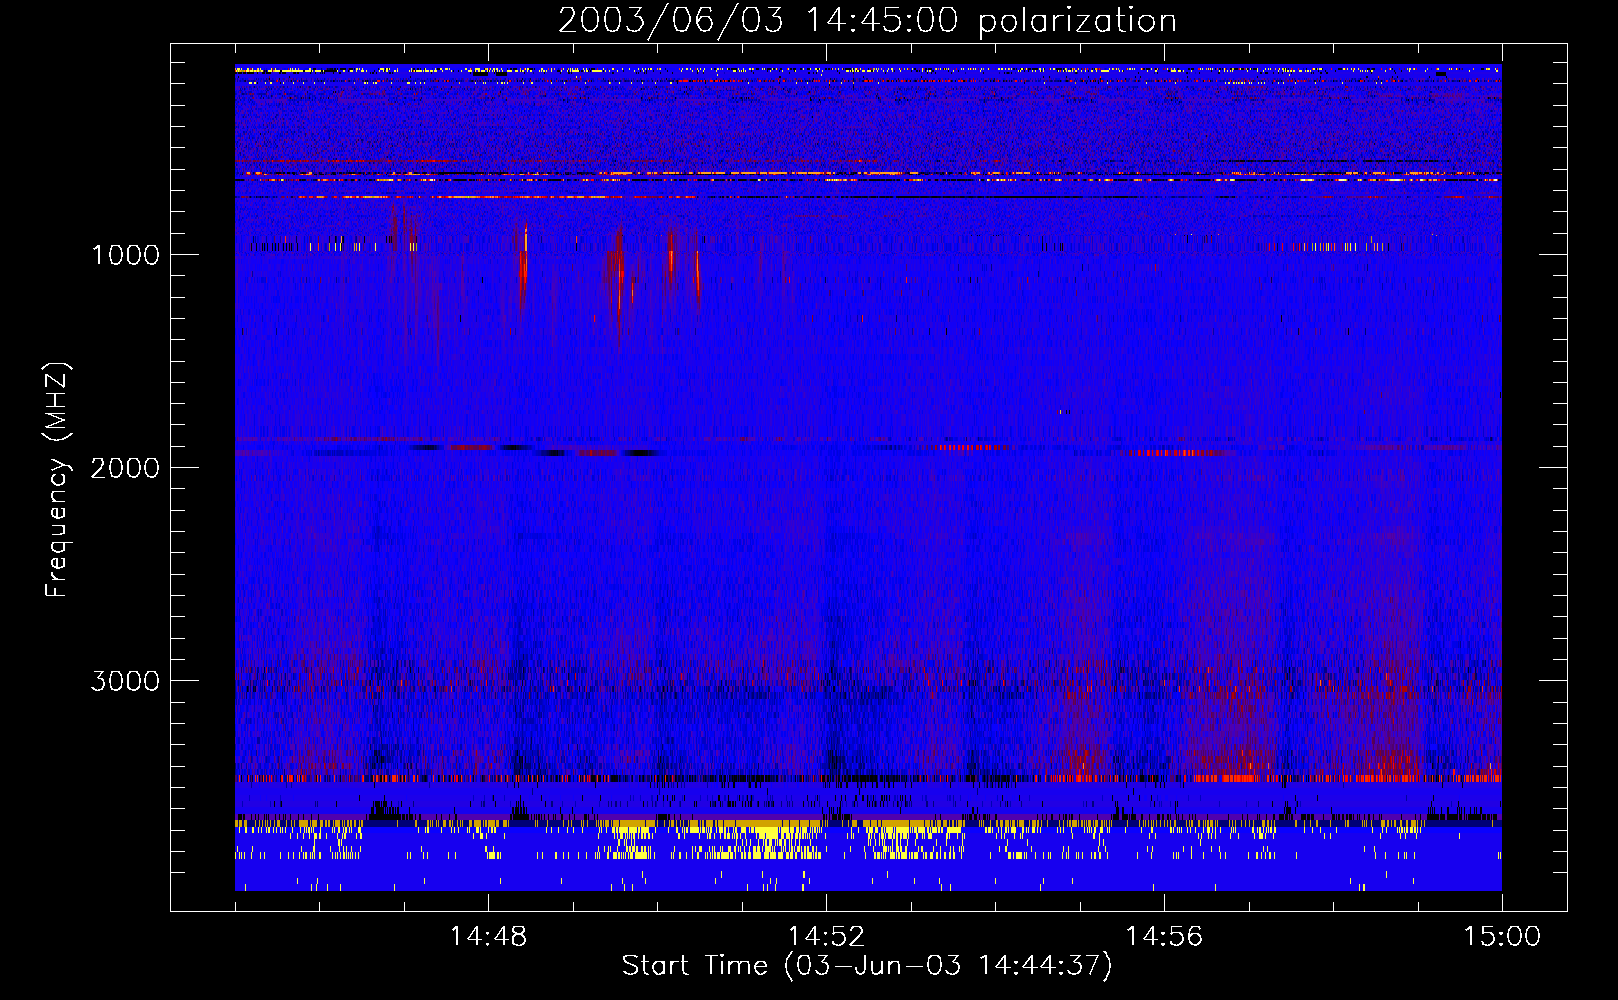This screenshot has height=1000, width=1618.
Task: Click the plot title "2003/06/03 14:45:00 polarization"
Action: point(867,21)
